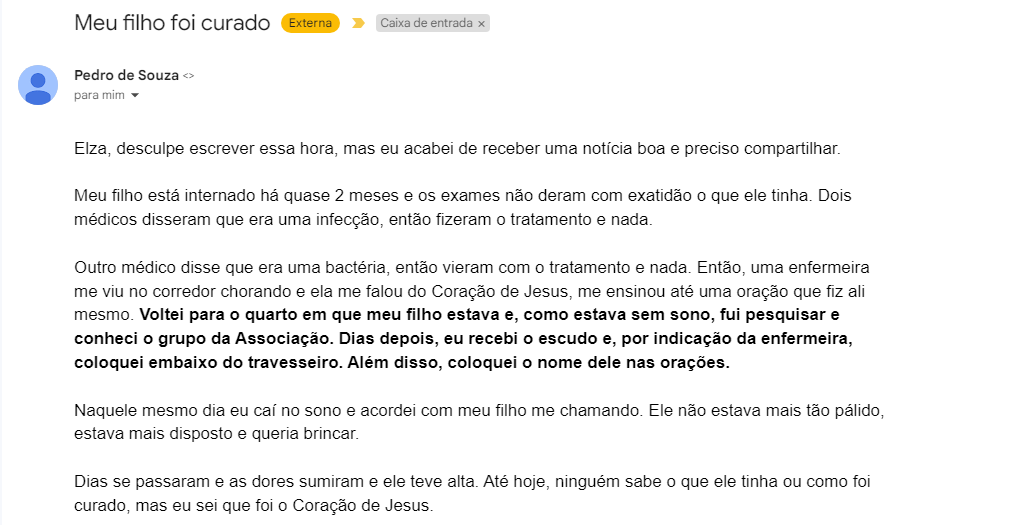The width and height of the screenshot is (1015, 528).
Task: Click the yellow Externa badge
Action: (x=310, y=23)
